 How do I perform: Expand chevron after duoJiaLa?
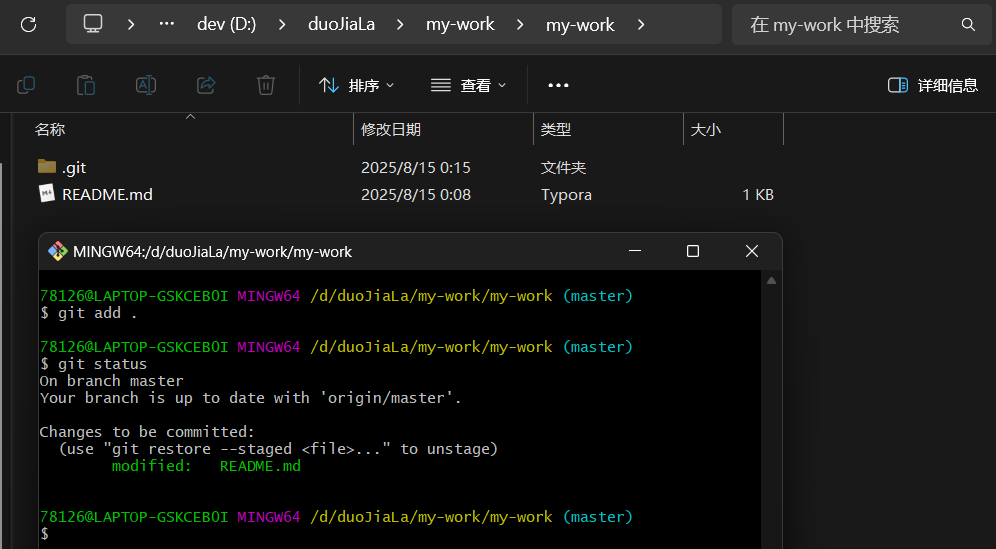(x=400, y=25)
